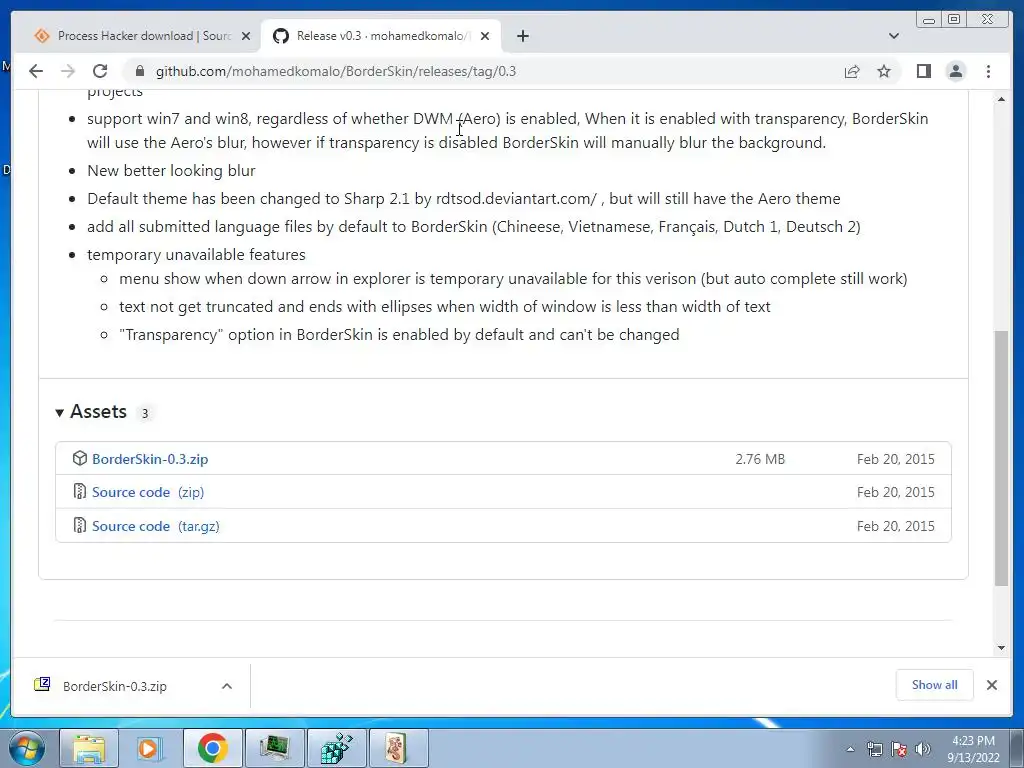The image size is (1024, 768).
Task: Launch Windows Media Player from taskbar
Action: pos(150,748)
